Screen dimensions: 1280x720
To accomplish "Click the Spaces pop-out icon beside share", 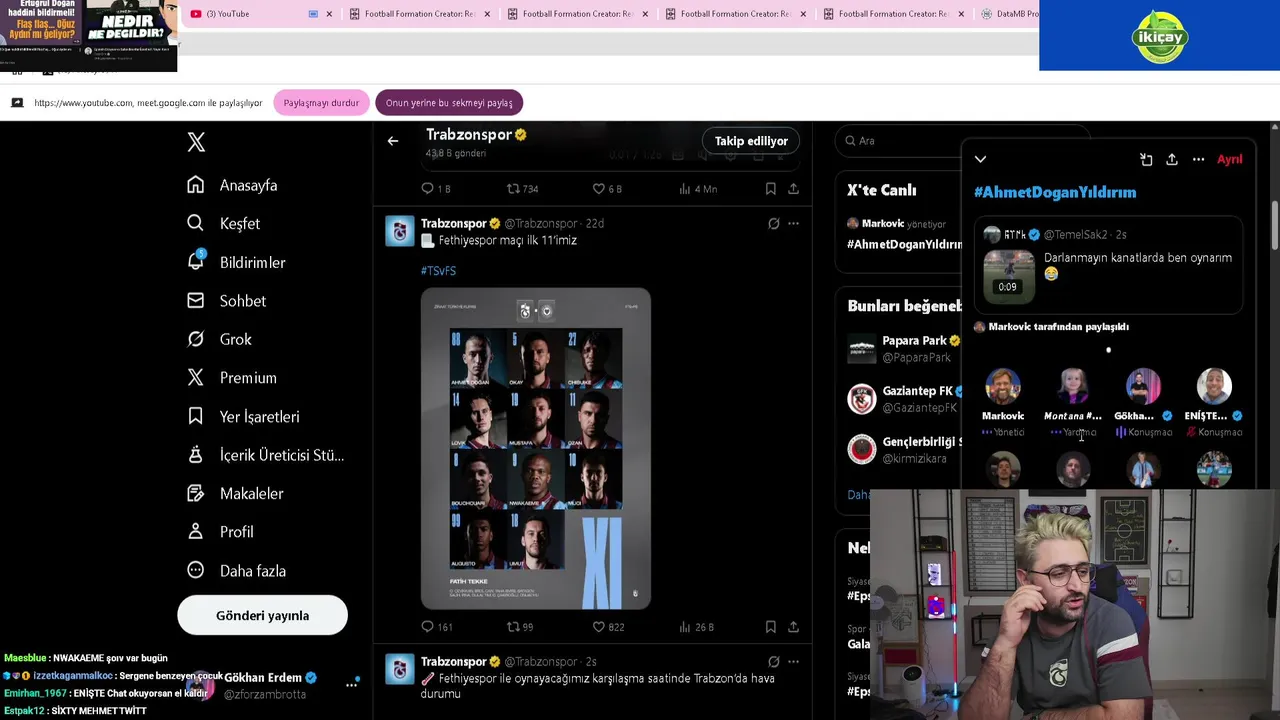I will (1146, 159).
